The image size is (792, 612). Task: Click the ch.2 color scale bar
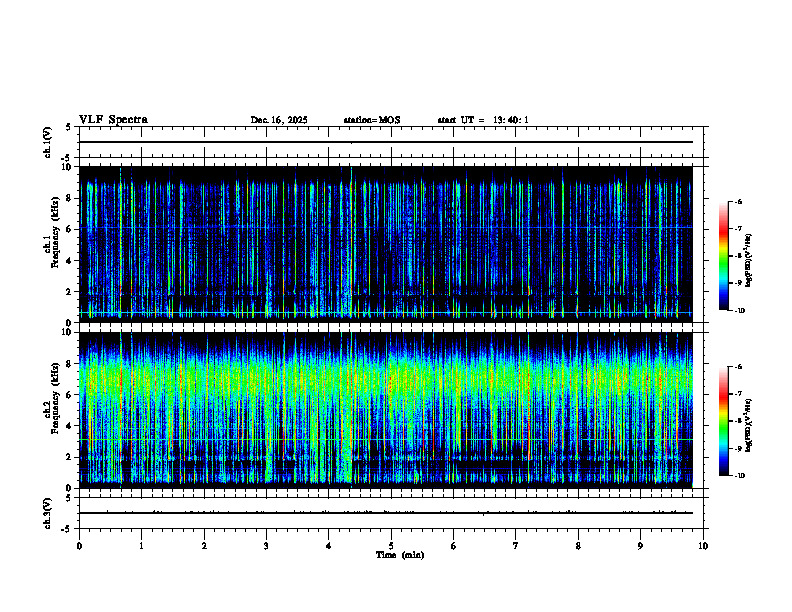(723, 421)
